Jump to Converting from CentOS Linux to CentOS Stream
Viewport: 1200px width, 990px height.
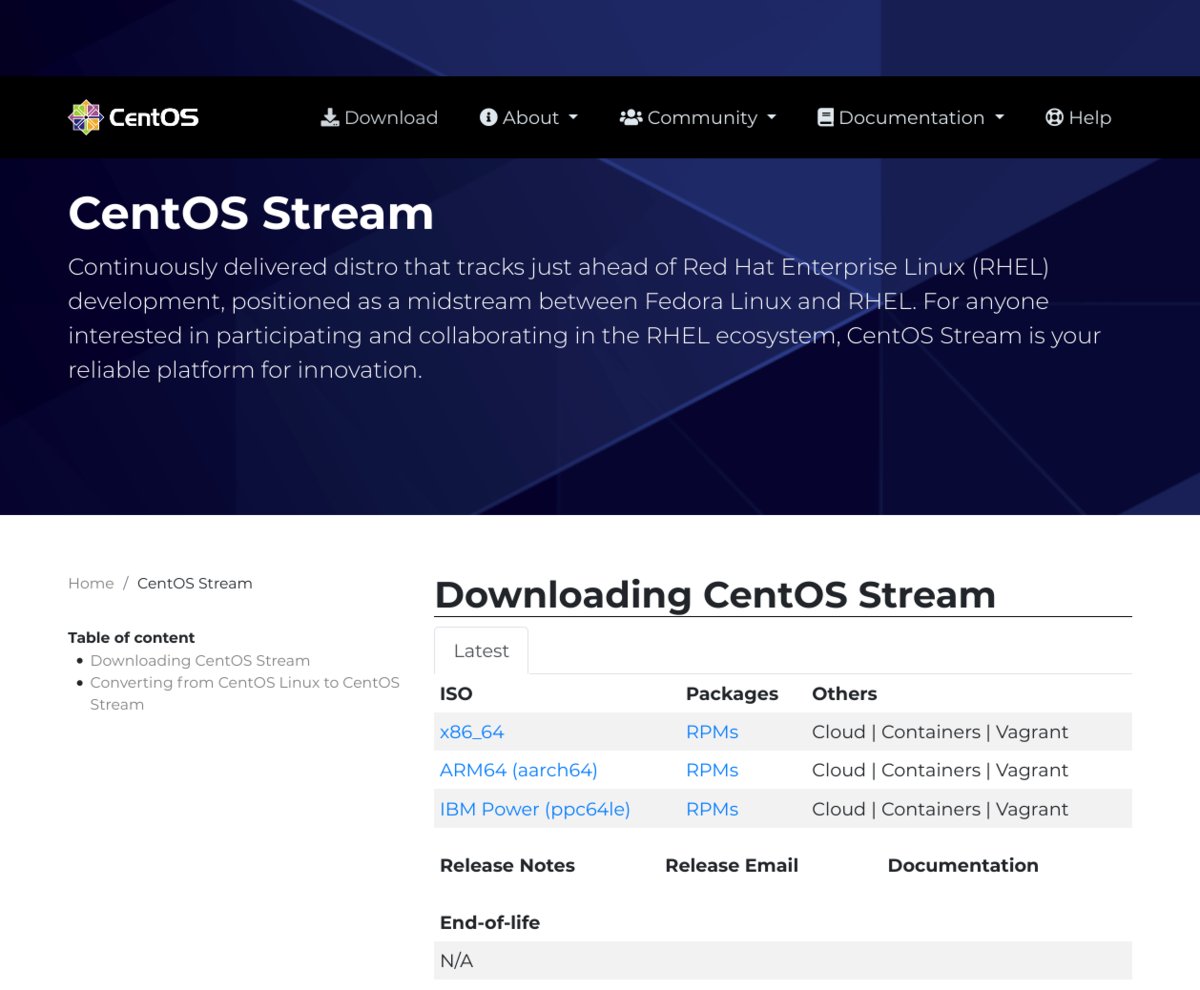click(x=245, y=693)
